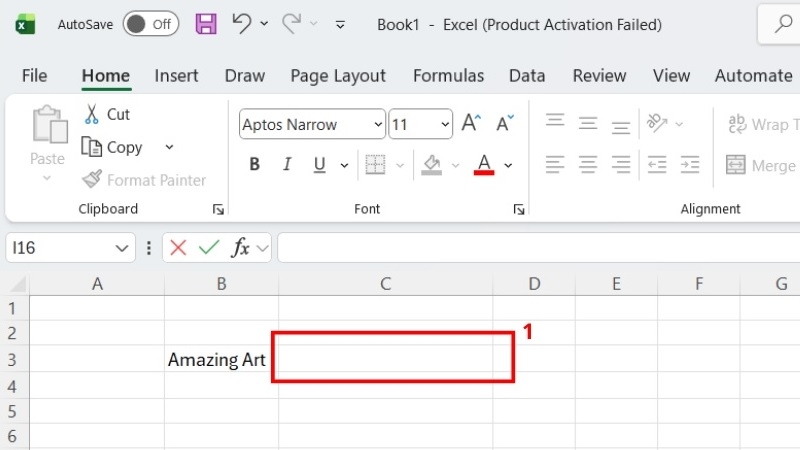Click the Search magnifier icon
The image size is (800, 450).
(783, 24)
